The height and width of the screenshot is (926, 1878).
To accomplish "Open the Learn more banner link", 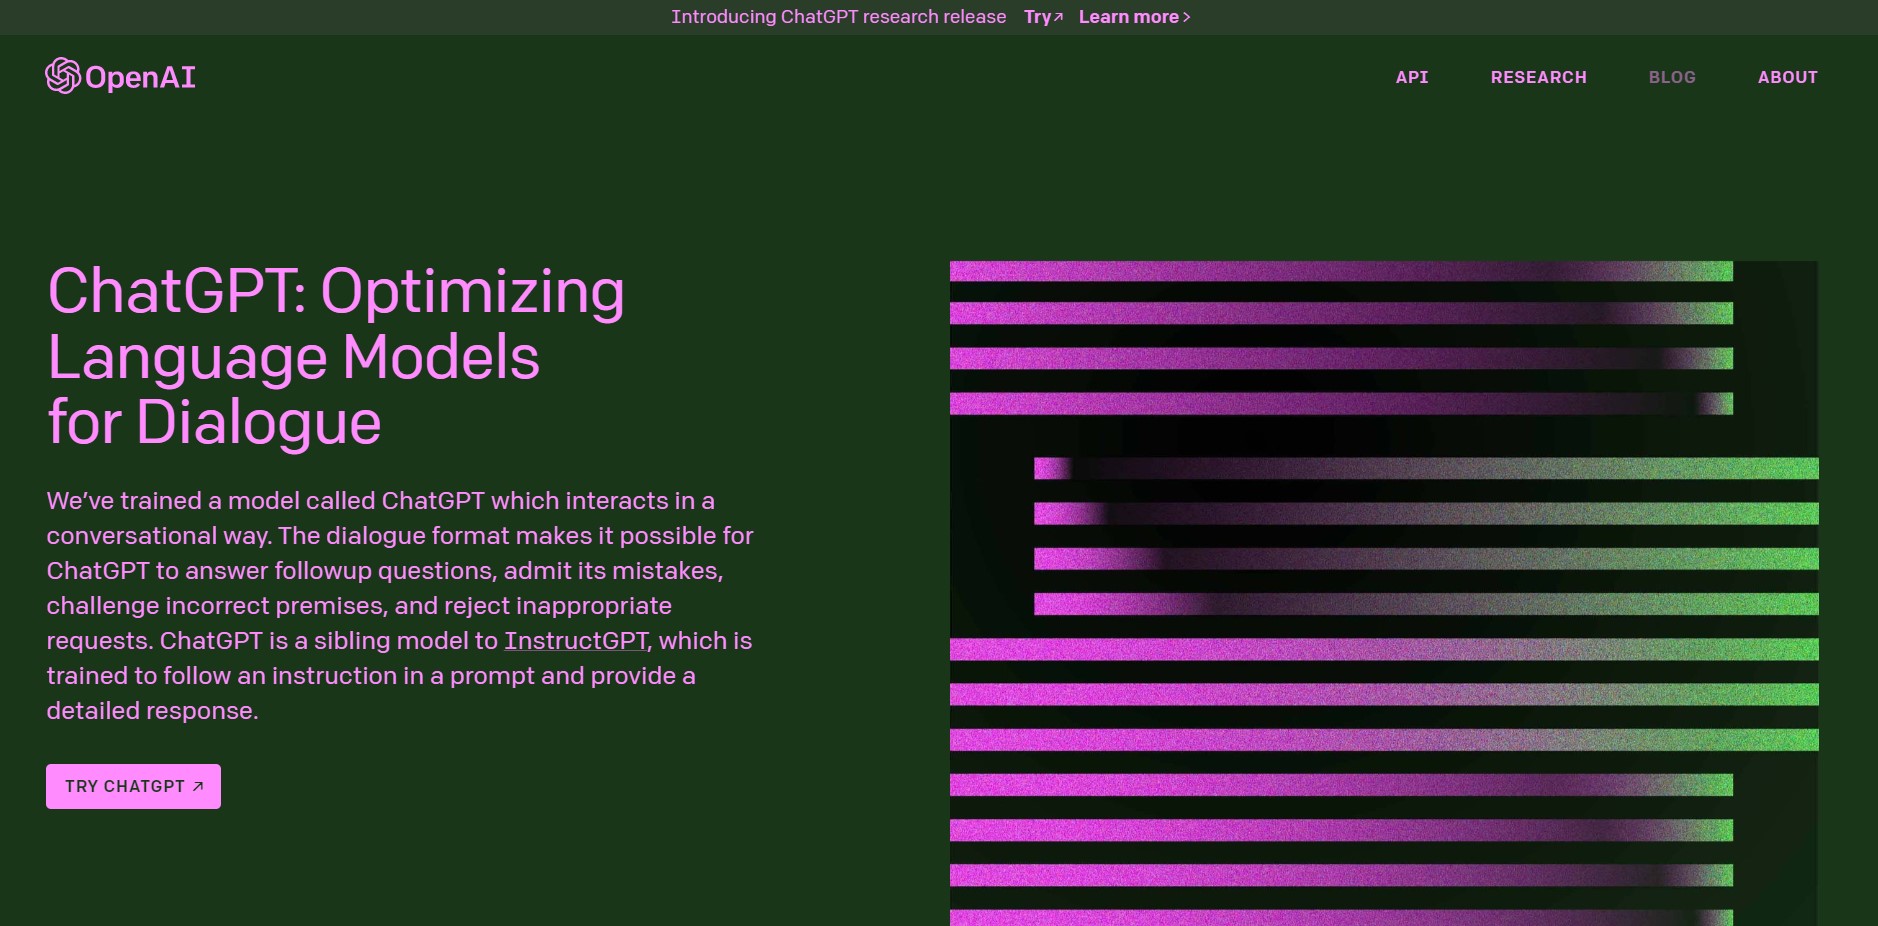I will point(1128,17).
